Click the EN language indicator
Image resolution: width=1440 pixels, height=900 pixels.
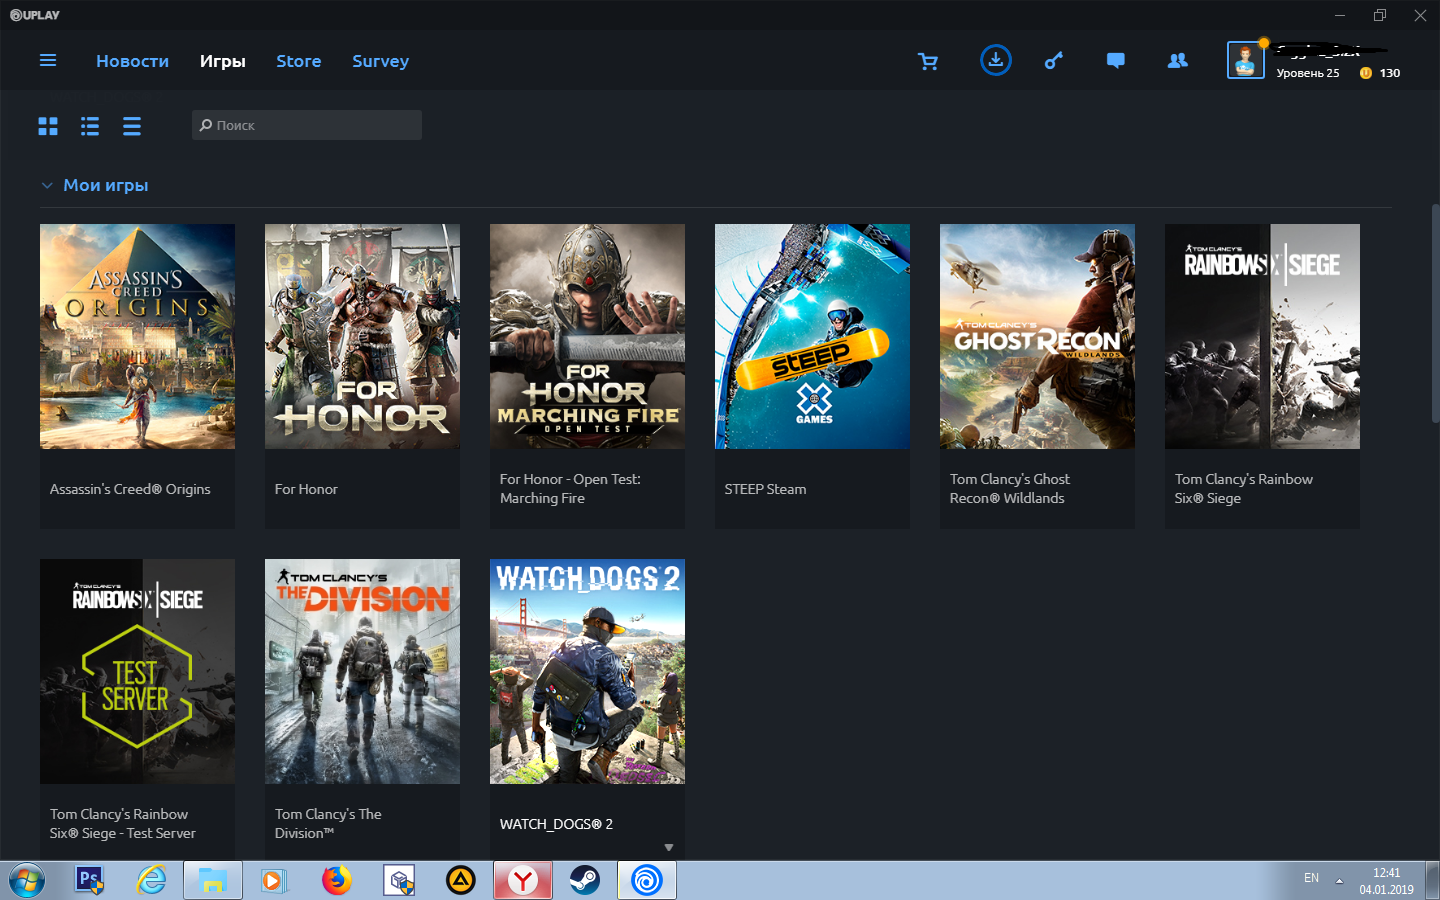tap(1311, 878)
